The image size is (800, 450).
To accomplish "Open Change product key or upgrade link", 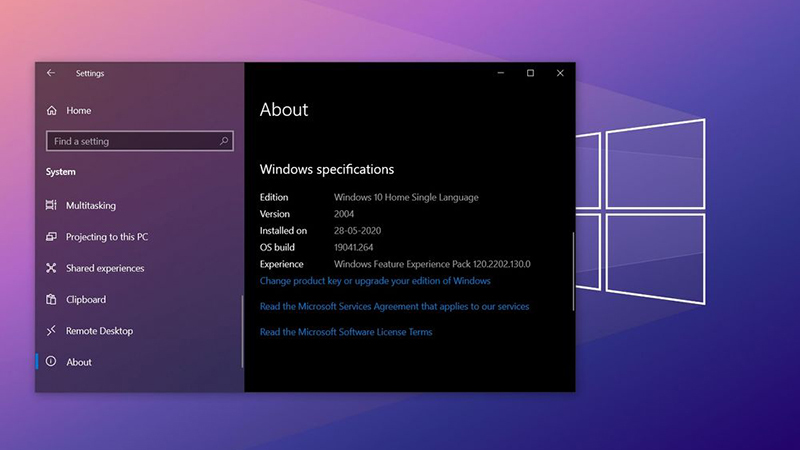I will (375, 281).
